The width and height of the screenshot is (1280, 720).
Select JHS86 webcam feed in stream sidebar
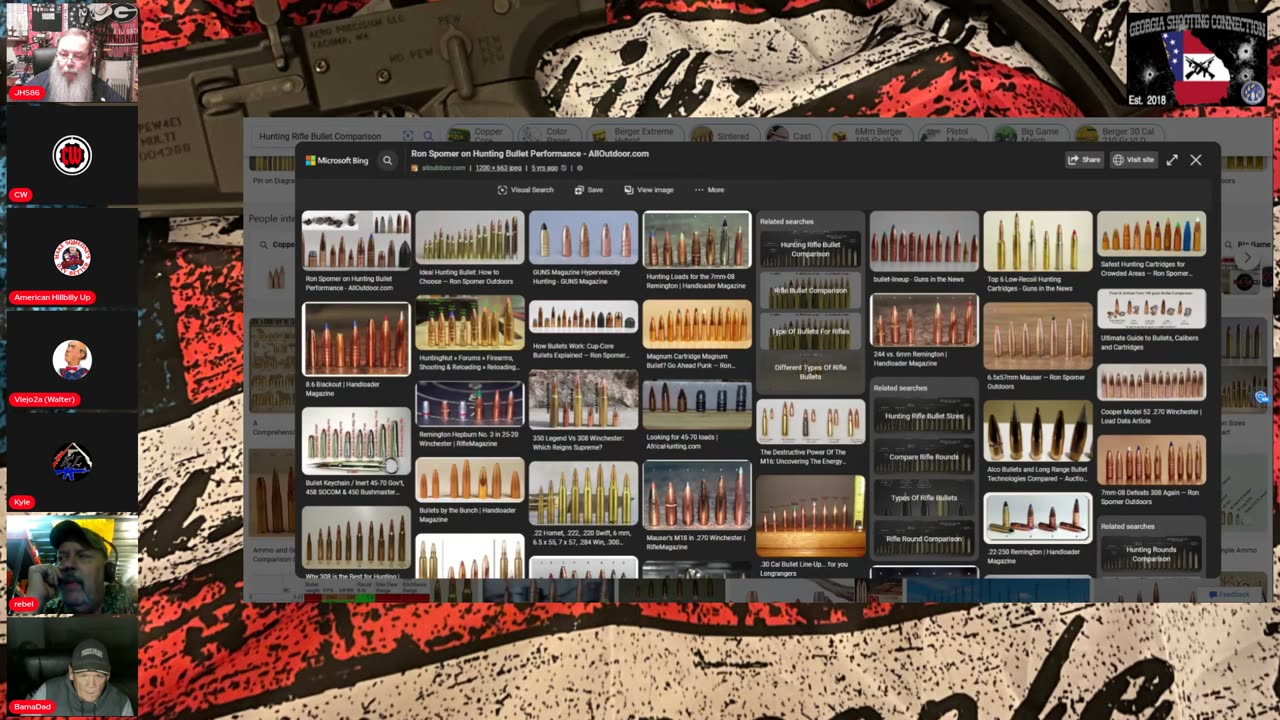[x=72, y=52]
